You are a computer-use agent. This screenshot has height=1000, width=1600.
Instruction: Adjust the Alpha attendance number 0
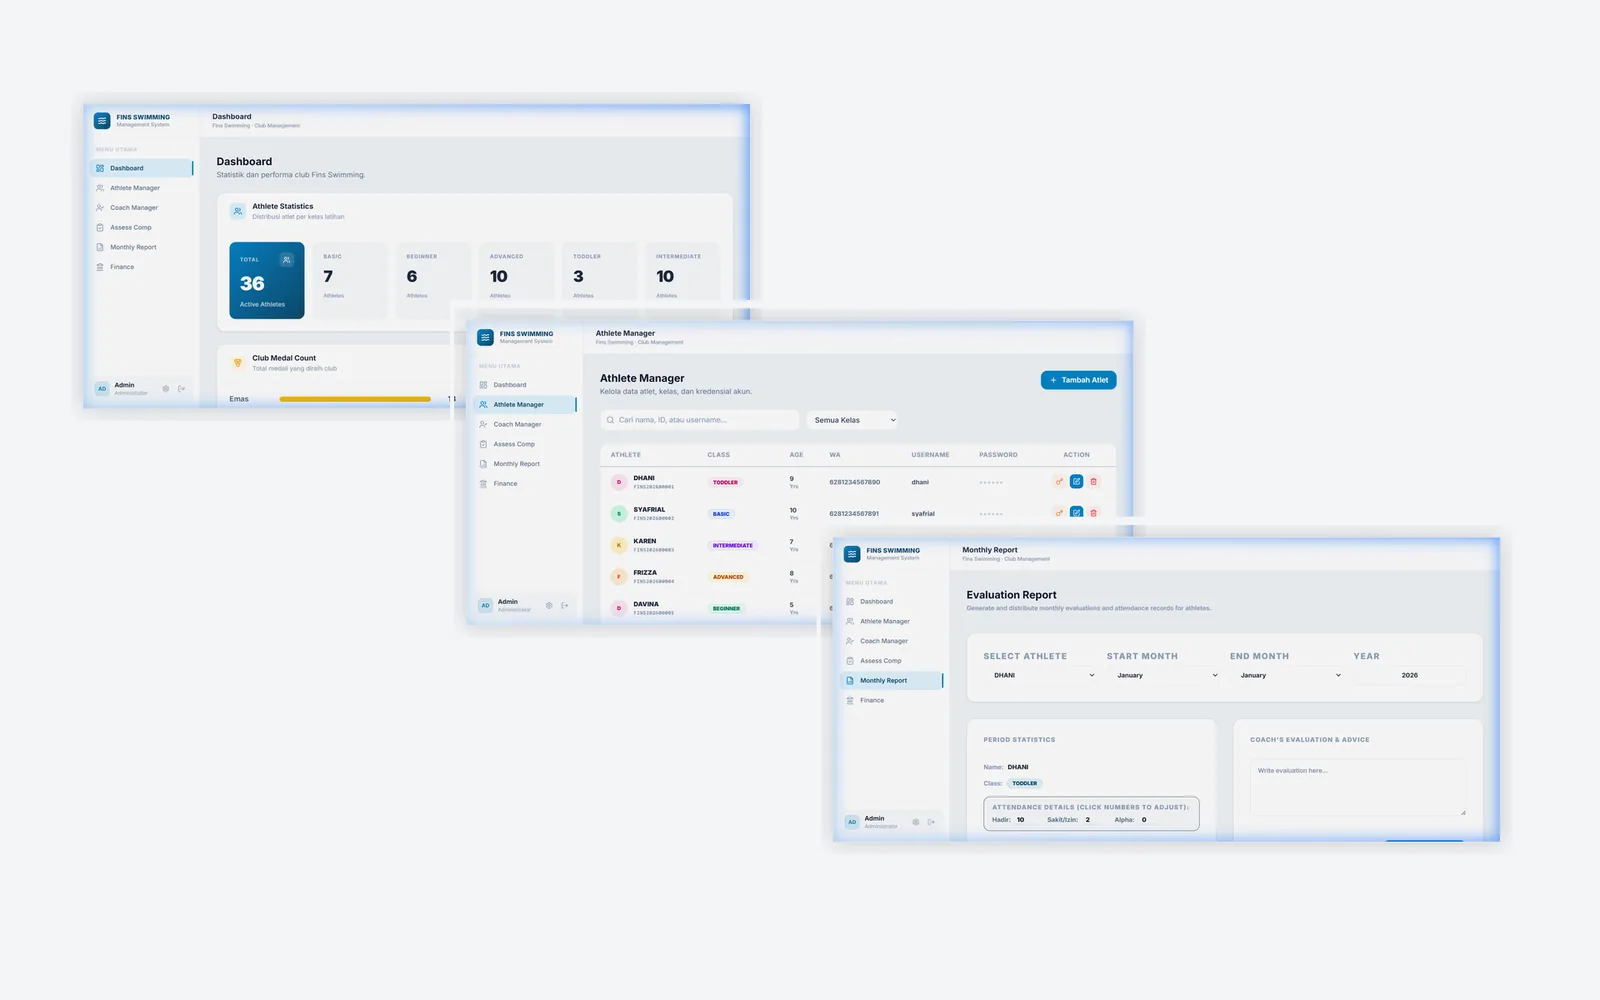(1144, 820)
